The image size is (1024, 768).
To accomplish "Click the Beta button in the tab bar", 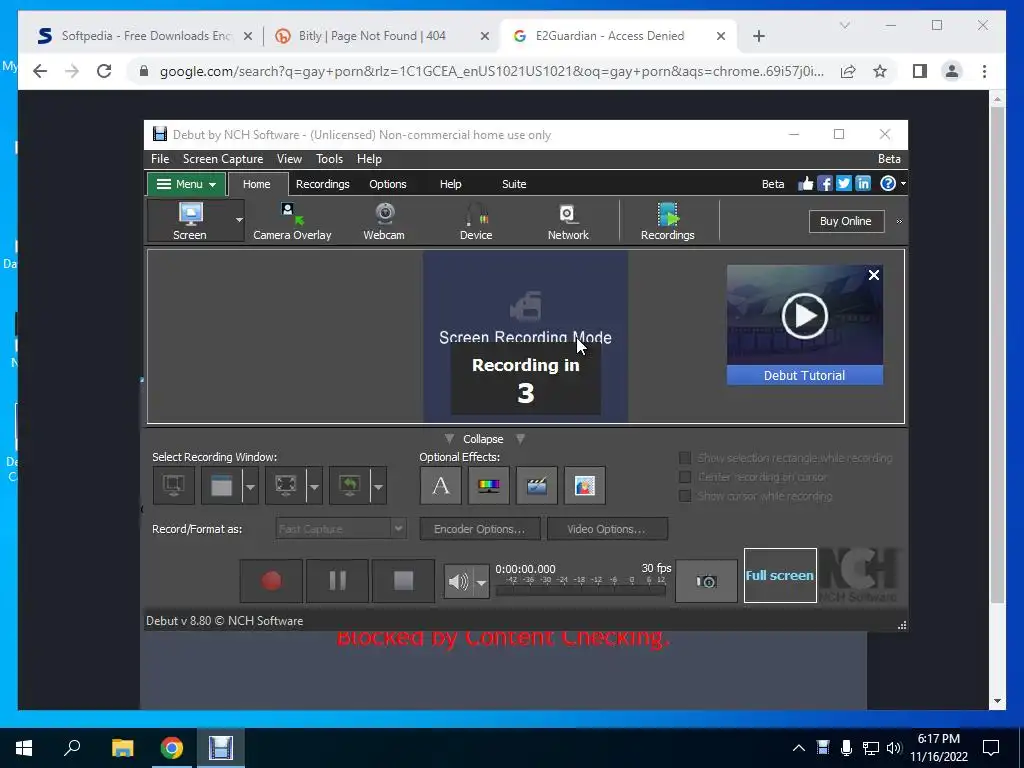I will coord(773,184).
